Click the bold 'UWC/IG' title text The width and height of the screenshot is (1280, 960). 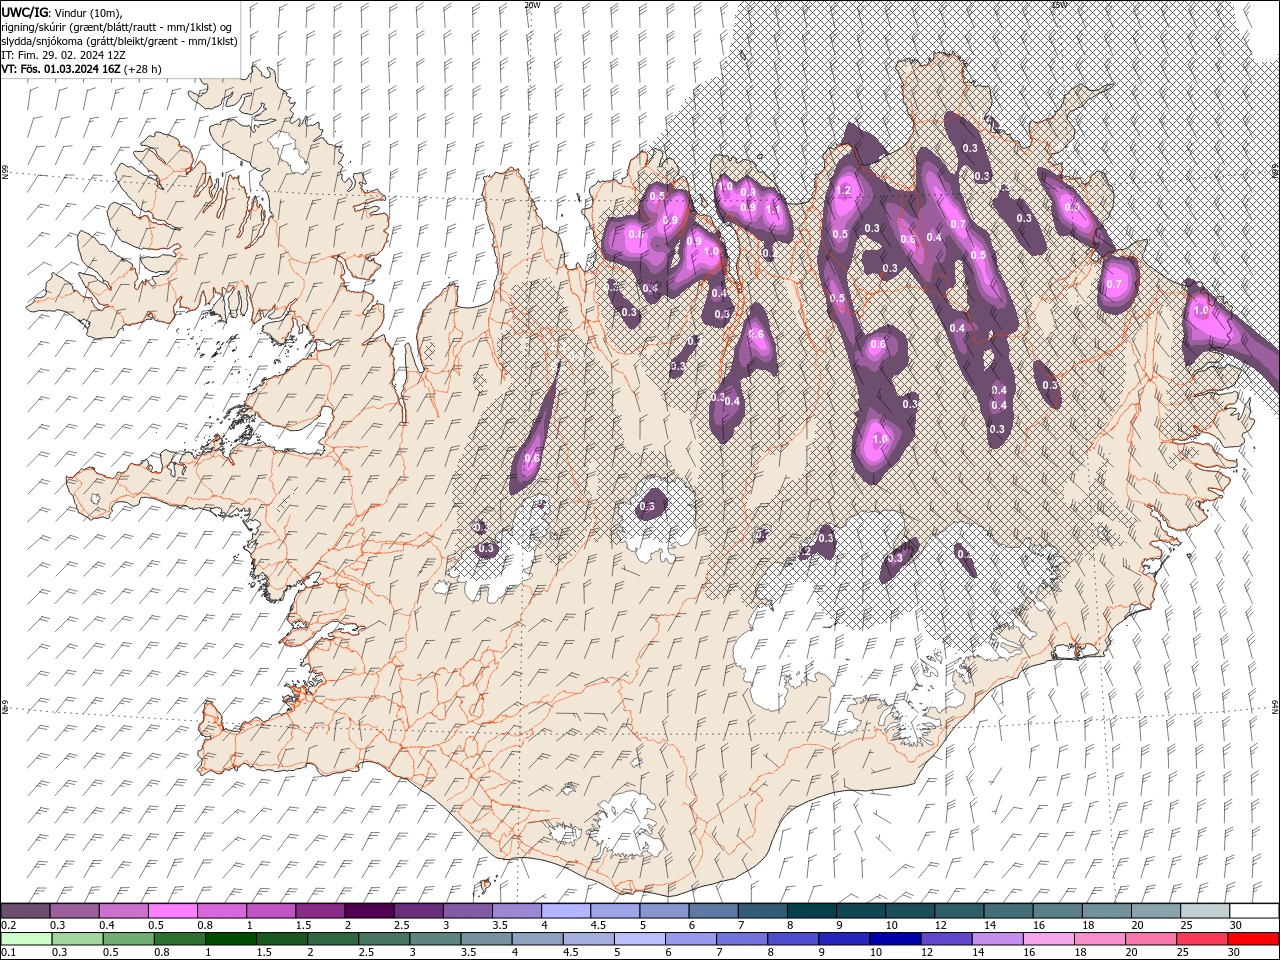click(24, 12)
